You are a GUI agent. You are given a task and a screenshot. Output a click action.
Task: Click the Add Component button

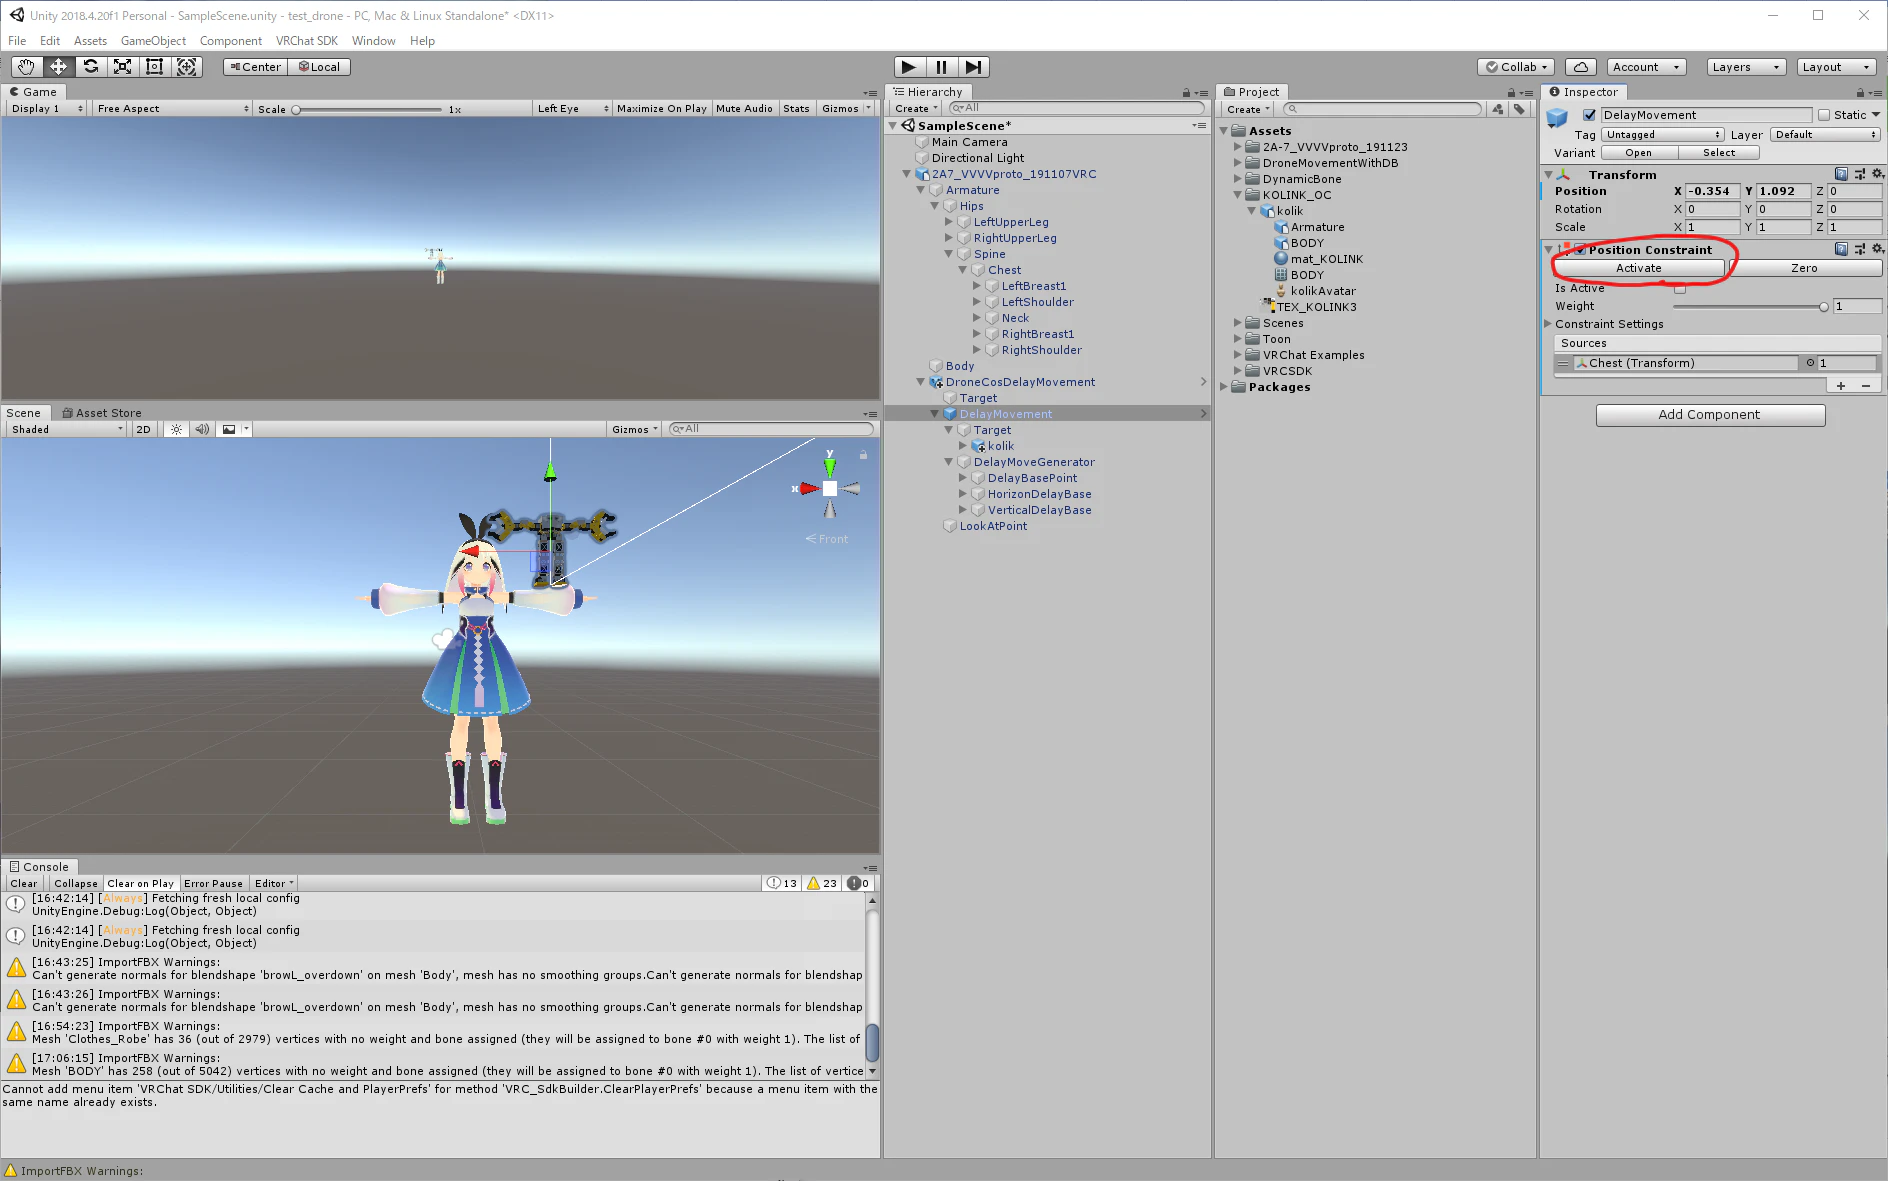1710,415
